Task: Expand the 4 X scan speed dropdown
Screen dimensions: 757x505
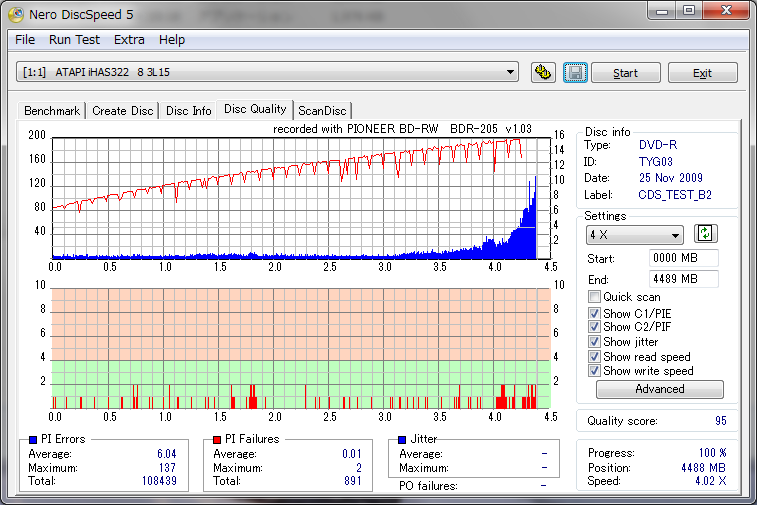Action: pyautogui.click(x=634, y=235)
